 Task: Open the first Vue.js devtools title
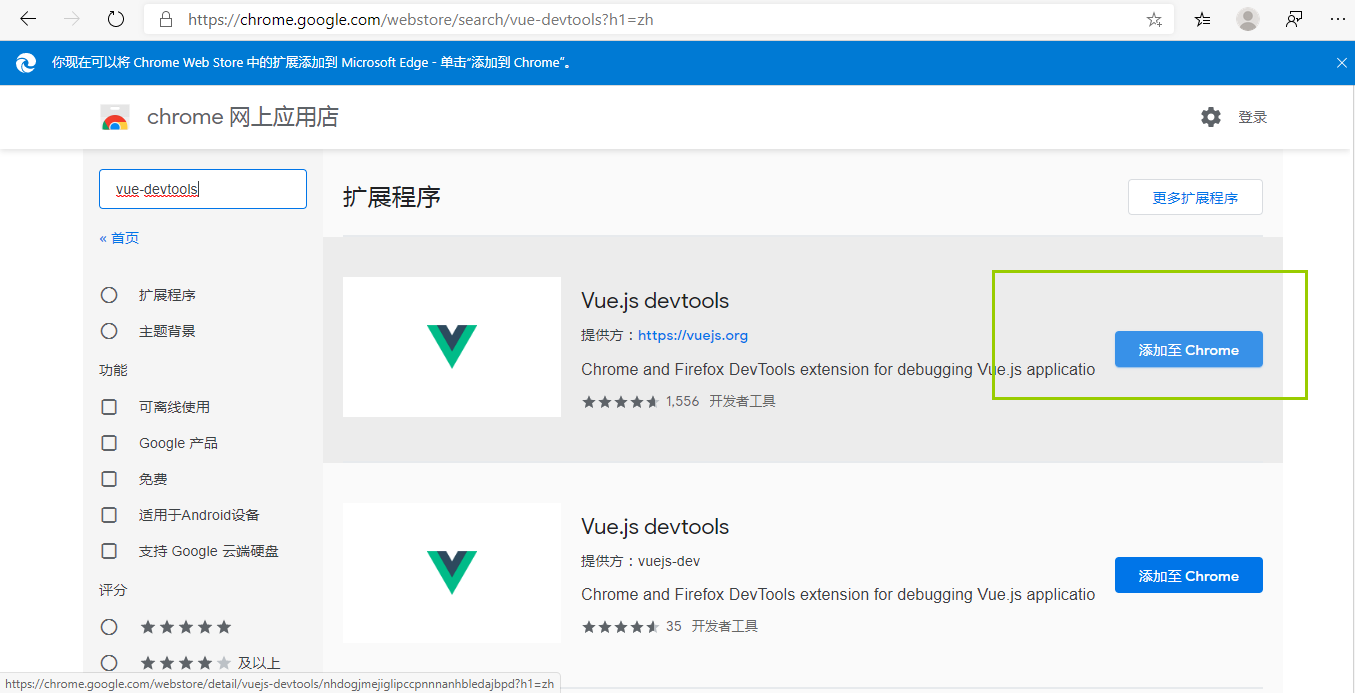tap(655, 301)
